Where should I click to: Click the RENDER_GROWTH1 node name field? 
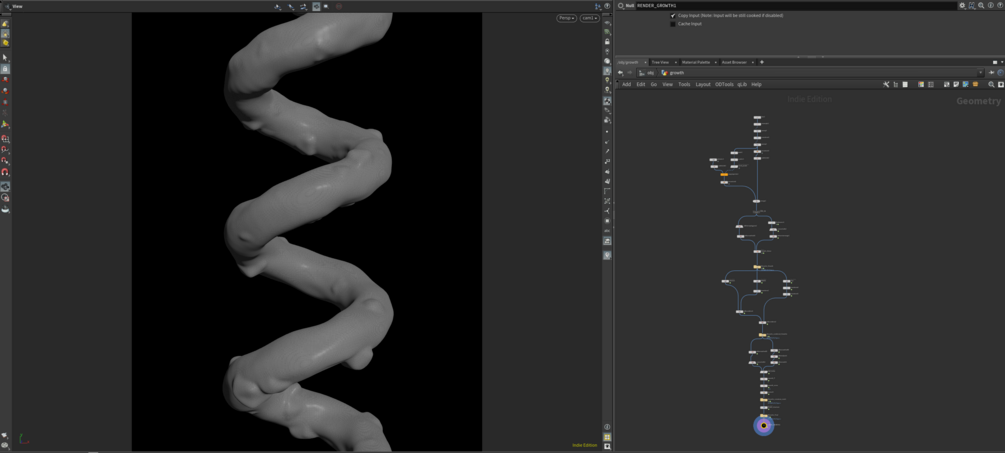click(795, 5)
